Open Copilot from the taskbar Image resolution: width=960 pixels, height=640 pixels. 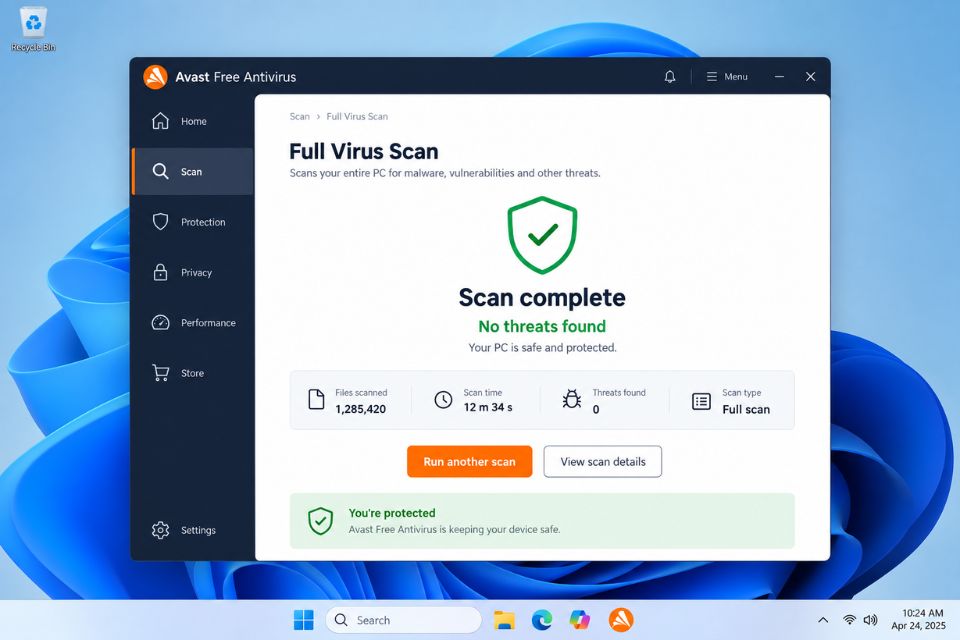tap(580, 620)
